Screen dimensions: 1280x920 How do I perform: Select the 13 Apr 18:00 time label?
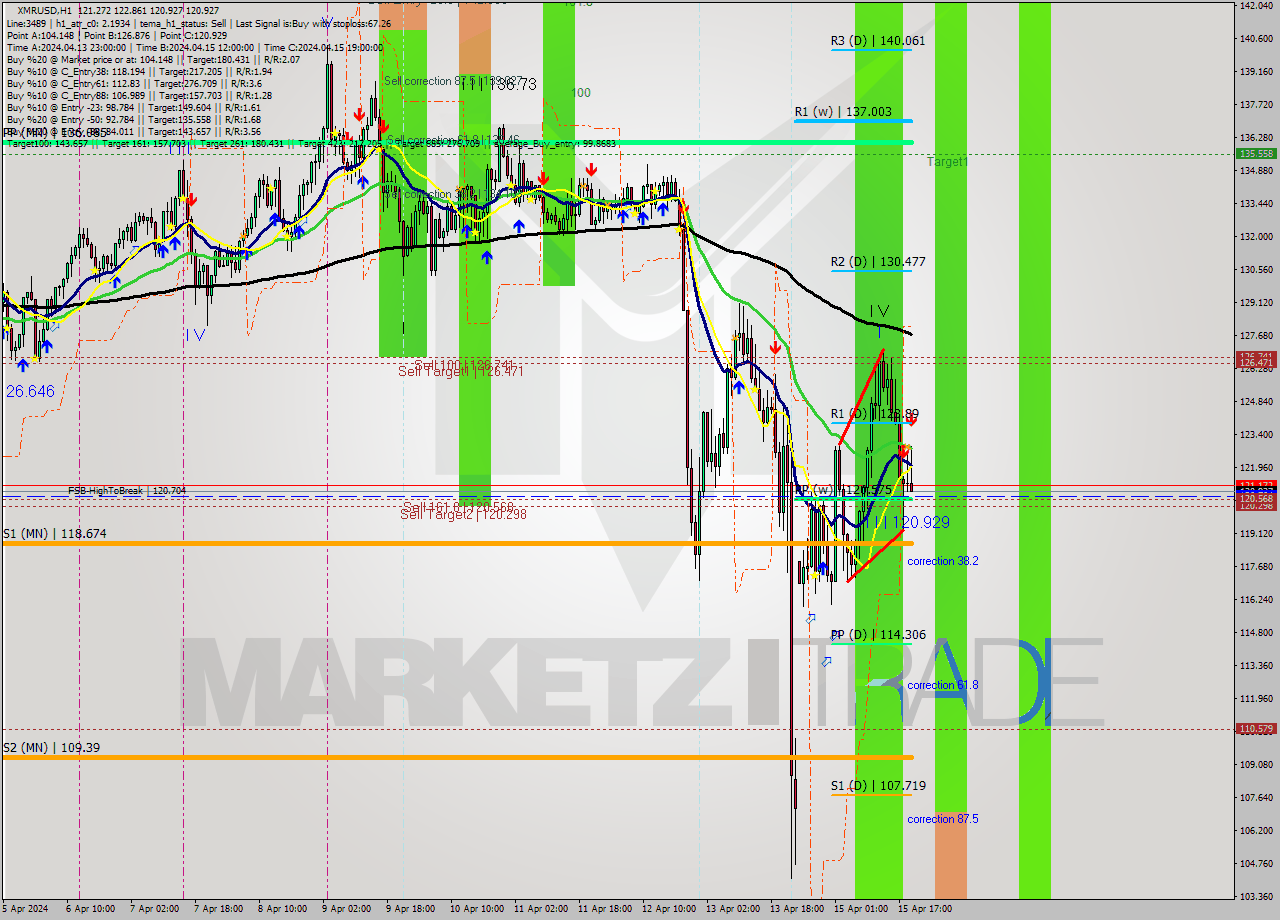tap(795, 910)
